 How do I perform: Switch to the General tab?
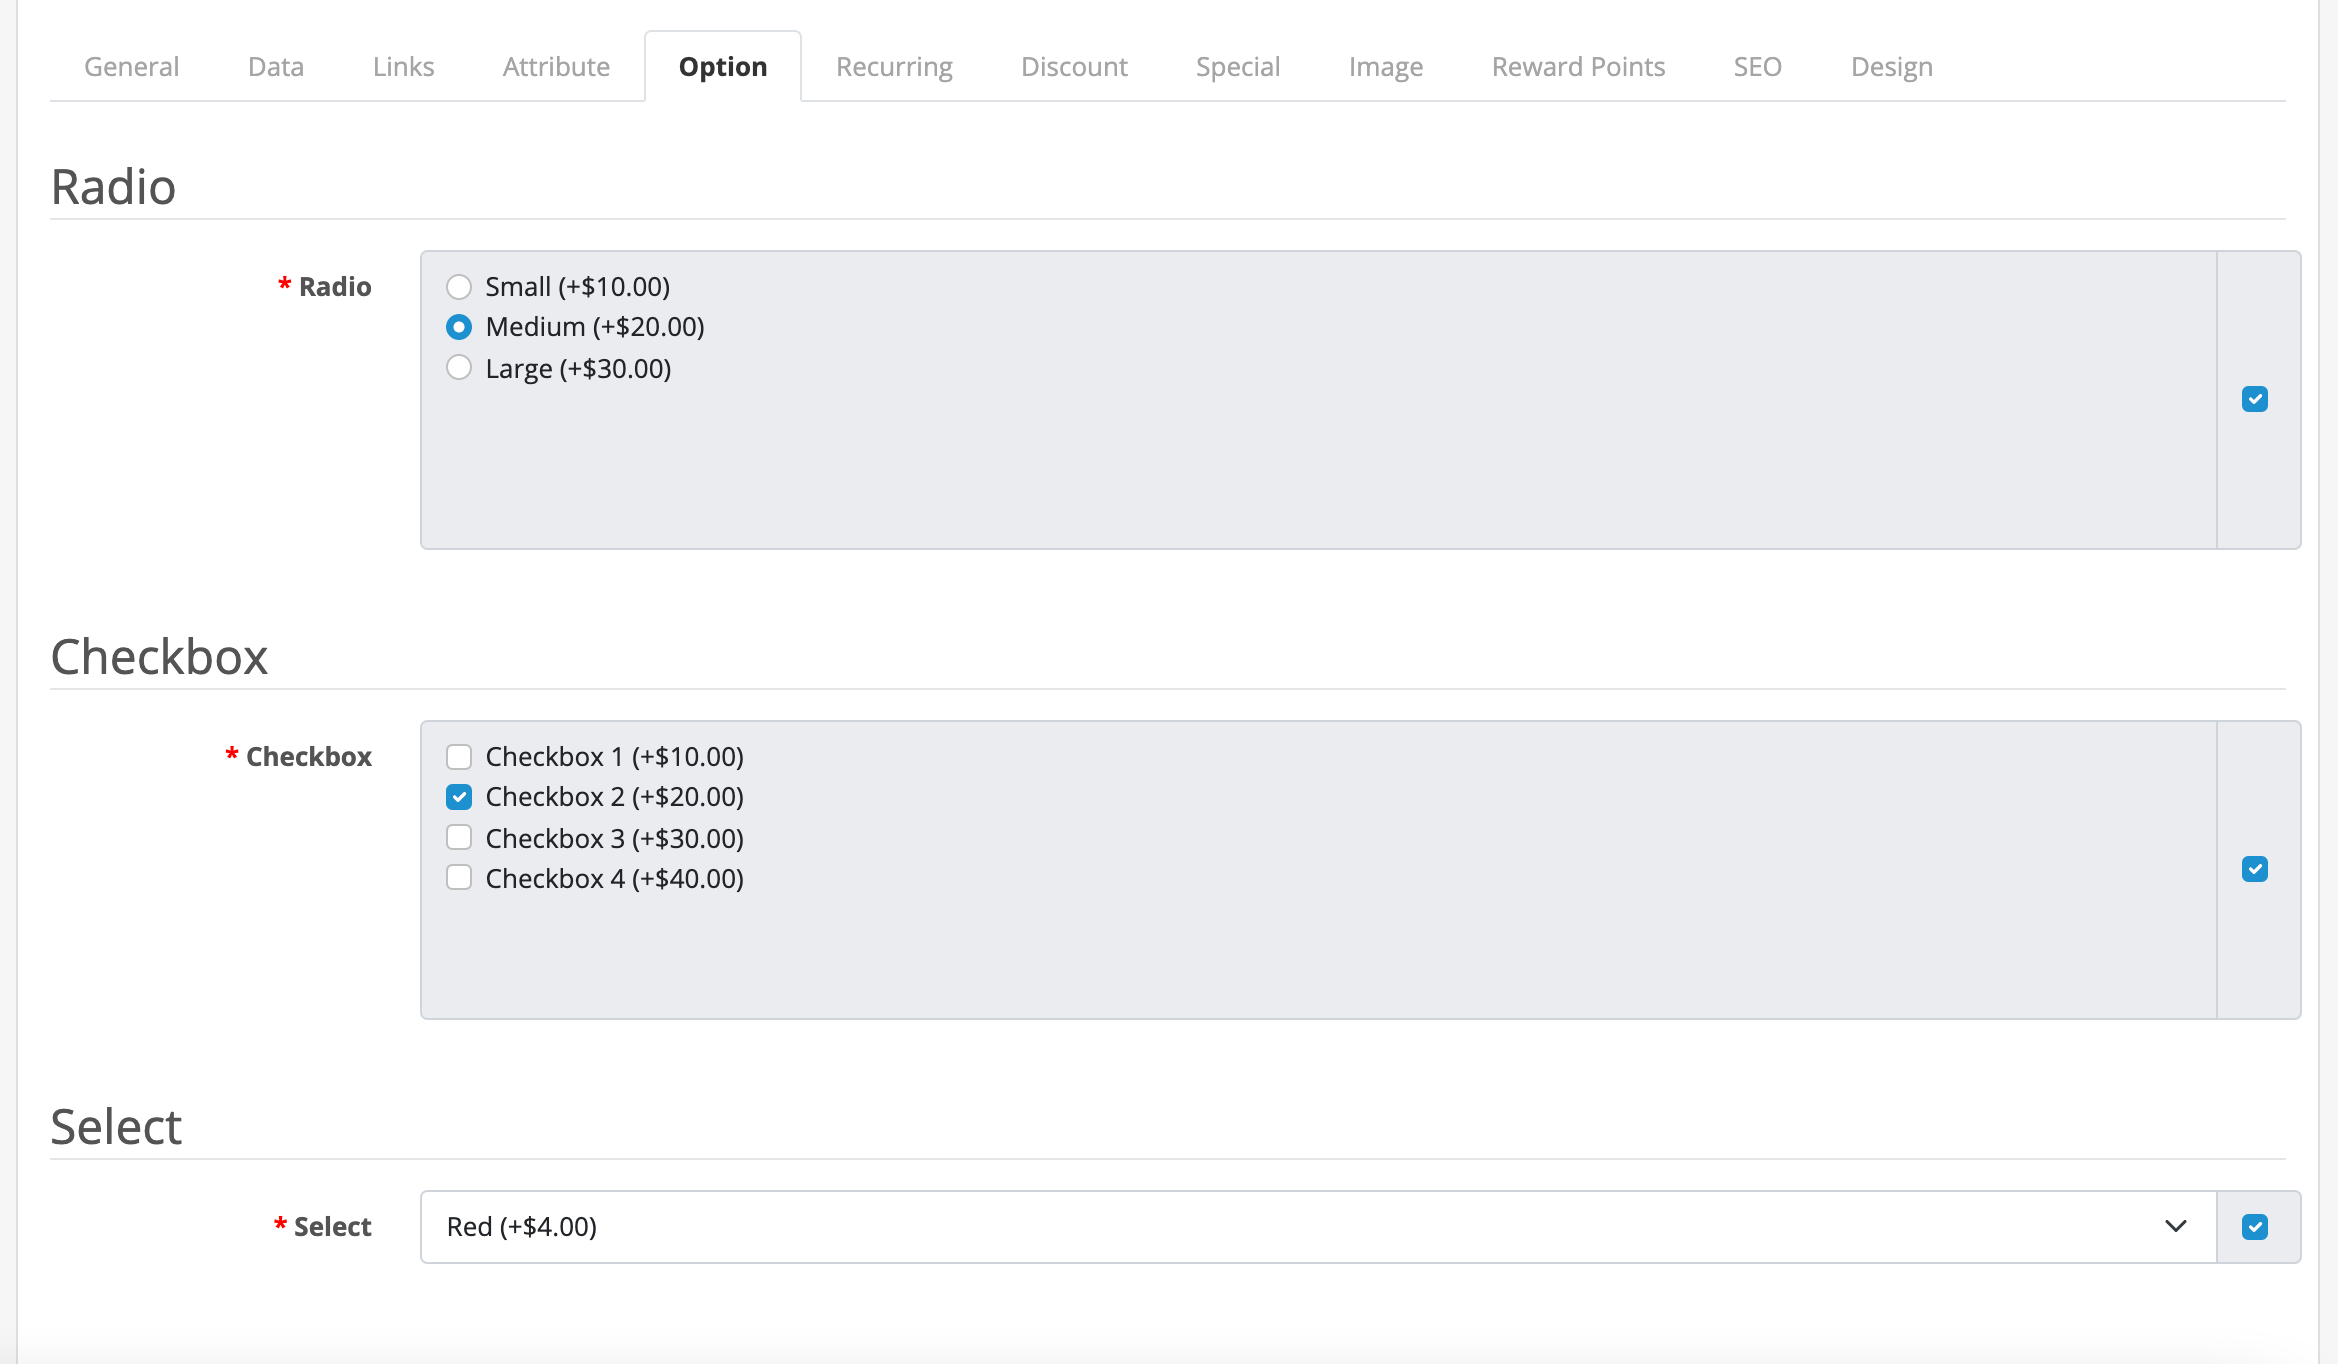131,67
